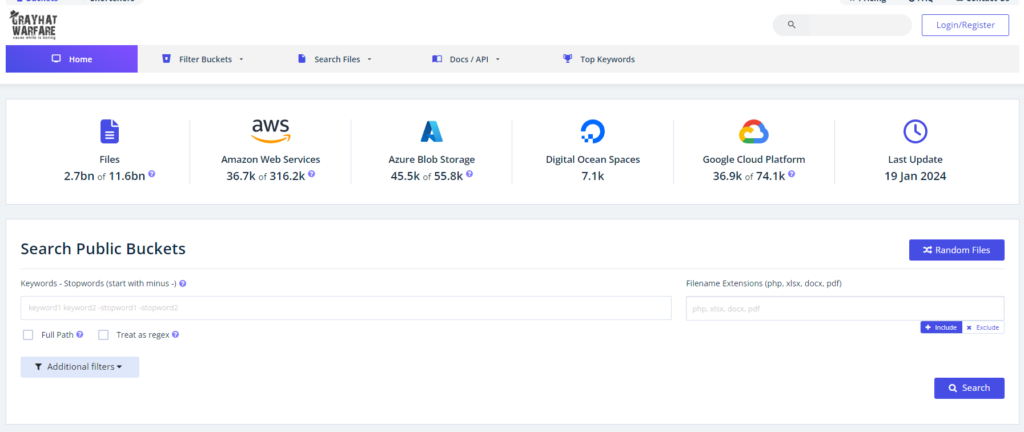Click the help icon next to Keywords - Stopwords label
This screenshot has height=432, width=1024.
coord(183,284)
